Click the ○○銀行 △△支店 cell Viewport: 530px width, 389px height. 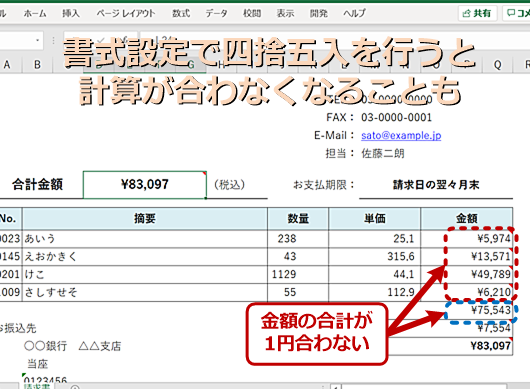pyautogui.click(x=73, y=346)
